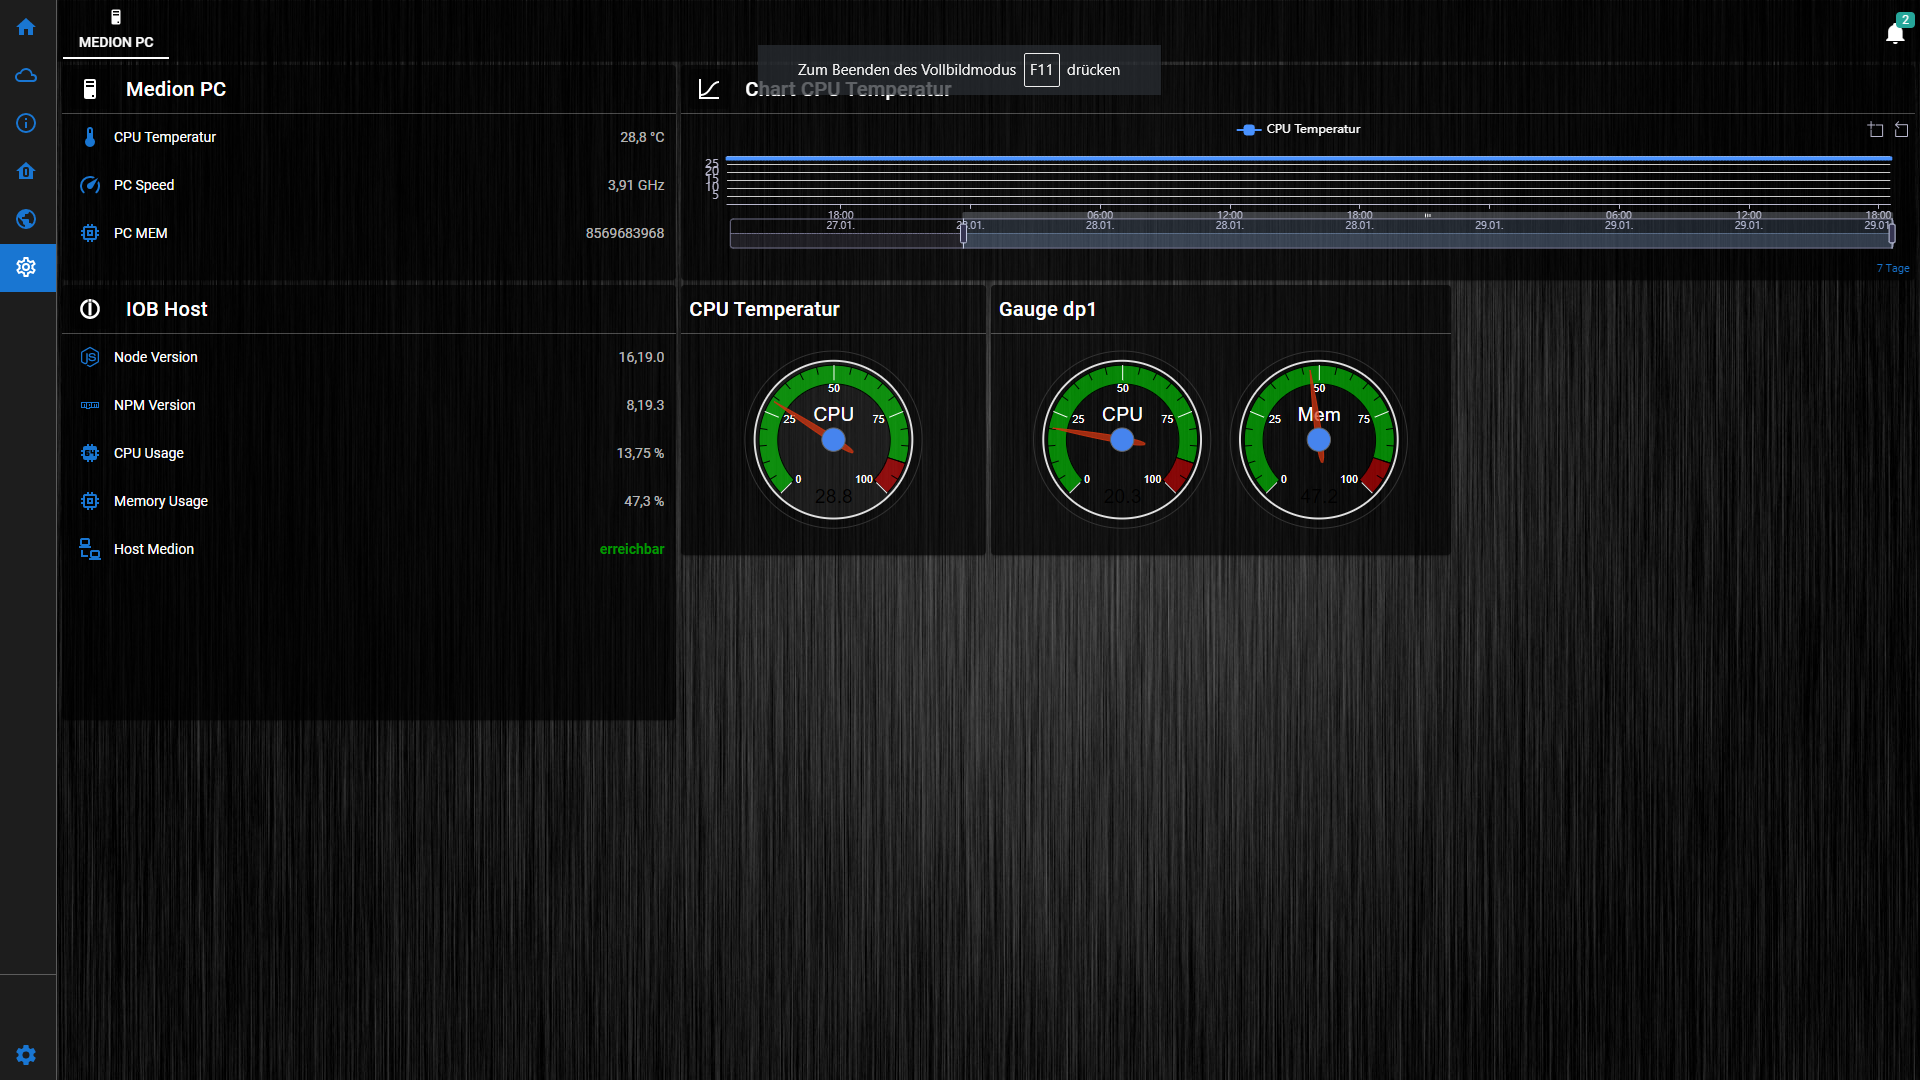Click the IOB Host header icon
Image resolution: width=1920 pixels, height=1080 pixels.
pos(90,309)
